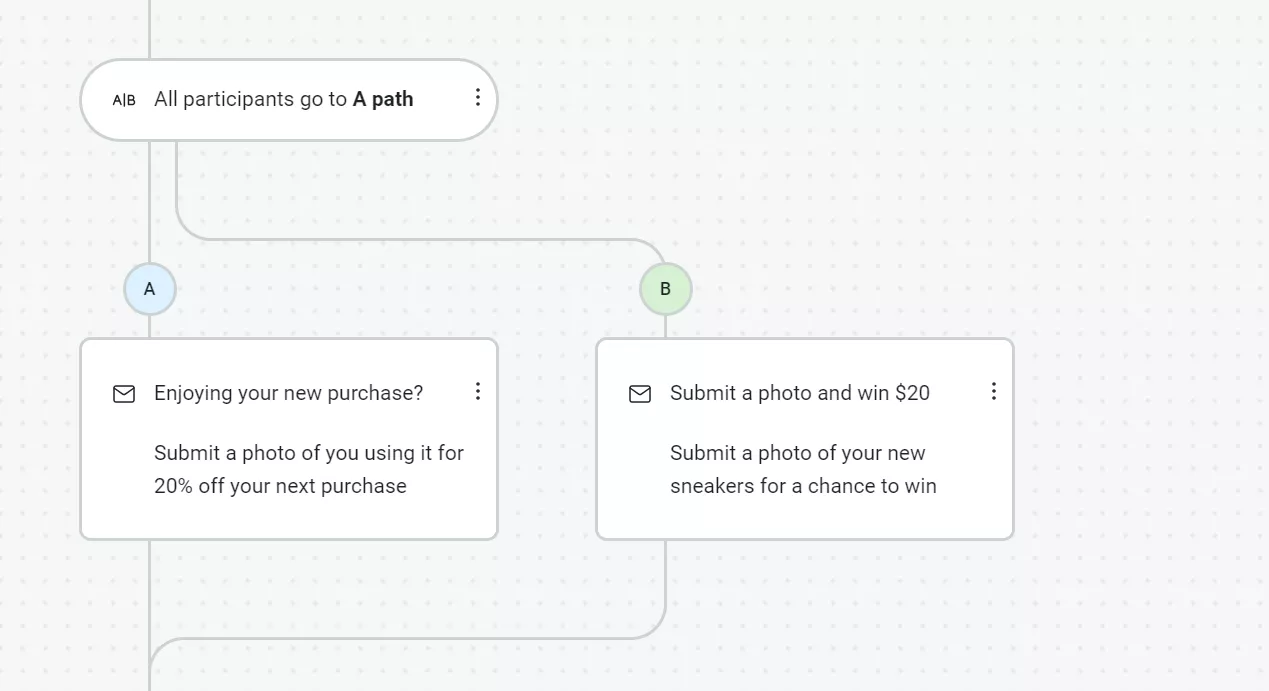The width and height of the screenshot is (1269, 691).
Task: Open options menu for the A/B split node
Action: click(x=478, y=97)
